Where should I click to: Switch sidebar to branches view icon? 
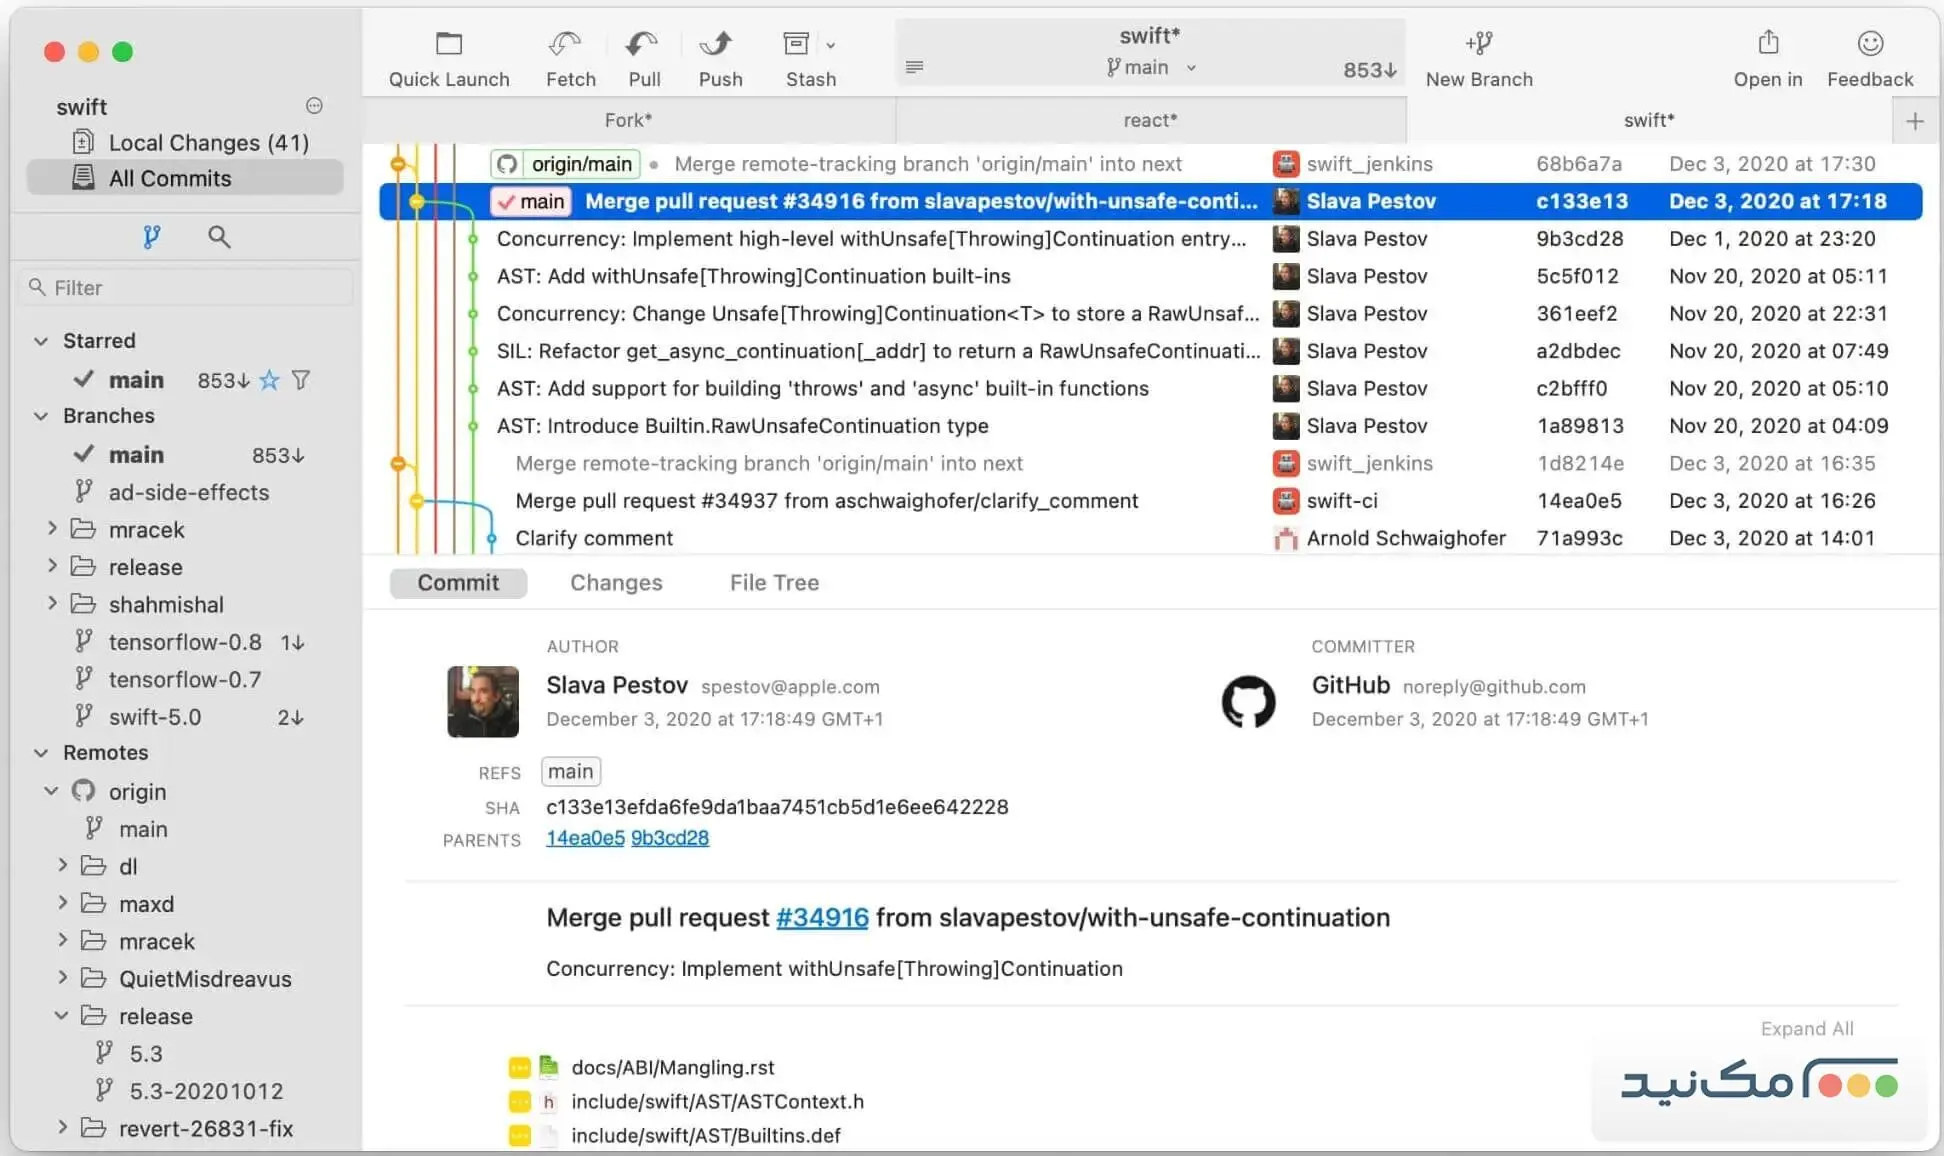151,237
